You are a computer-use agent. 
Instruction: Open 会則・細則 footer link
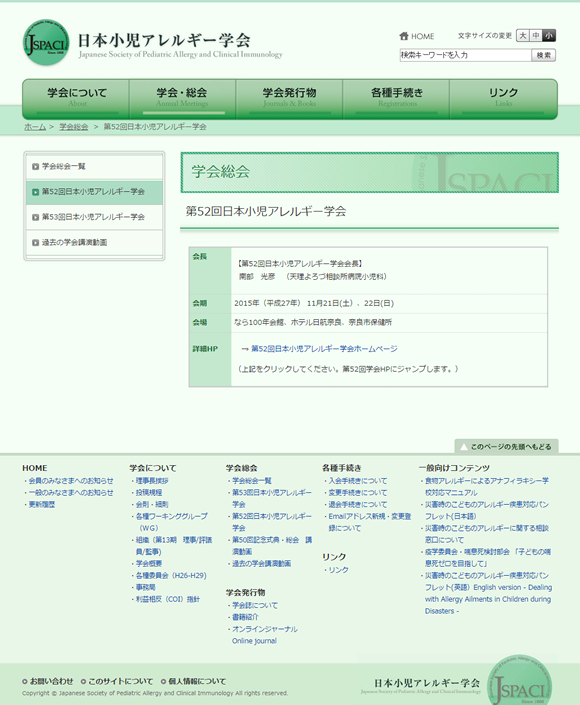[x=152, y=504]
